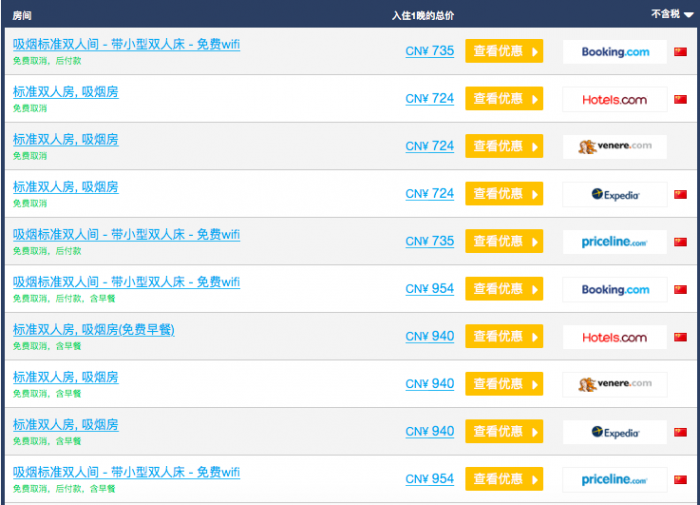Open CN¥ 954 price link for Booking.com
Viewport: 700px width, 505px height.
tap(429, 288)
